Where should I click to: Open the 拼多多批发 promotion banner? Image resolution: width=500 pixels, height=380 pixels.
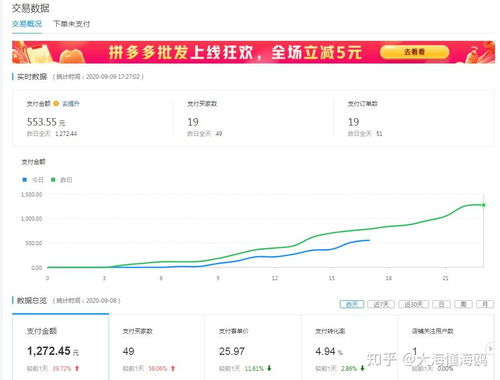click(253, 52)
